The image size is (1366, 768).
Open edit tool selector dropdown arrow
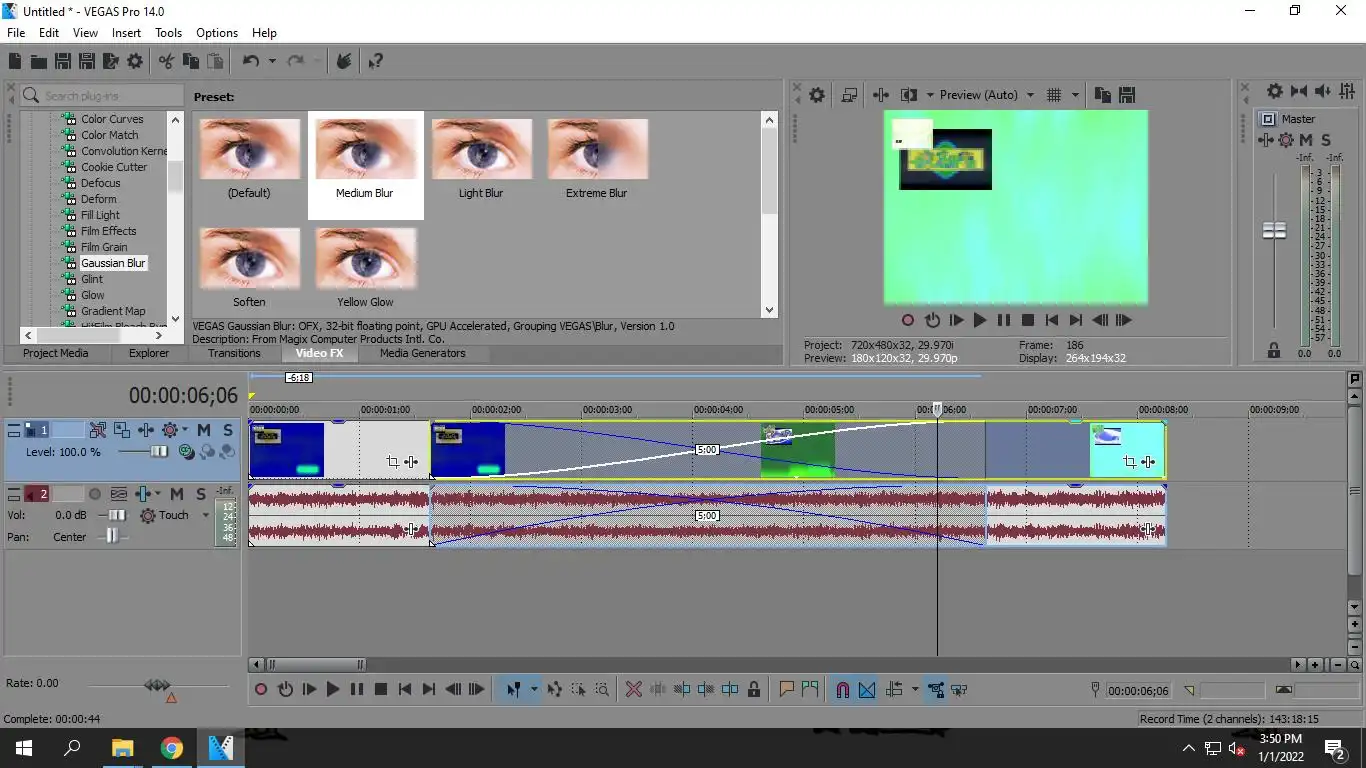tap(534, 690)
